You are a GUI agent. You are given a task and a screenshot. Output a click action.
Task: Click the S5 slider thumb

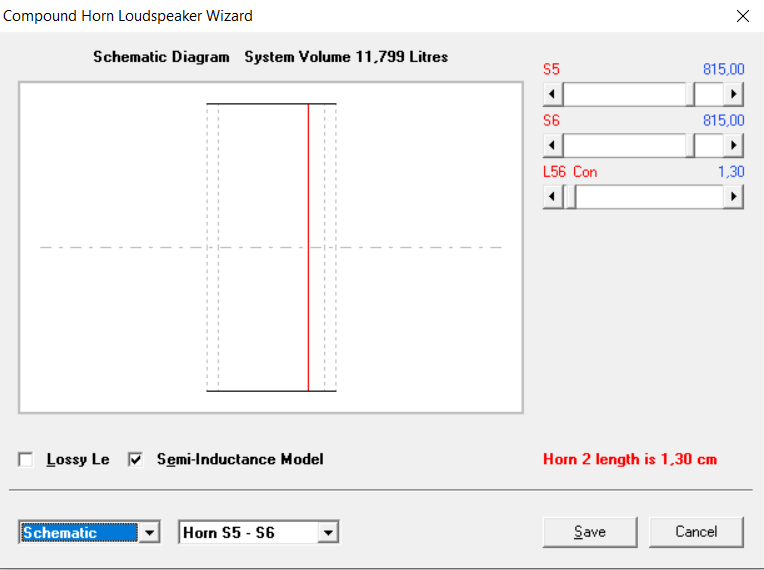click(690, 94)
